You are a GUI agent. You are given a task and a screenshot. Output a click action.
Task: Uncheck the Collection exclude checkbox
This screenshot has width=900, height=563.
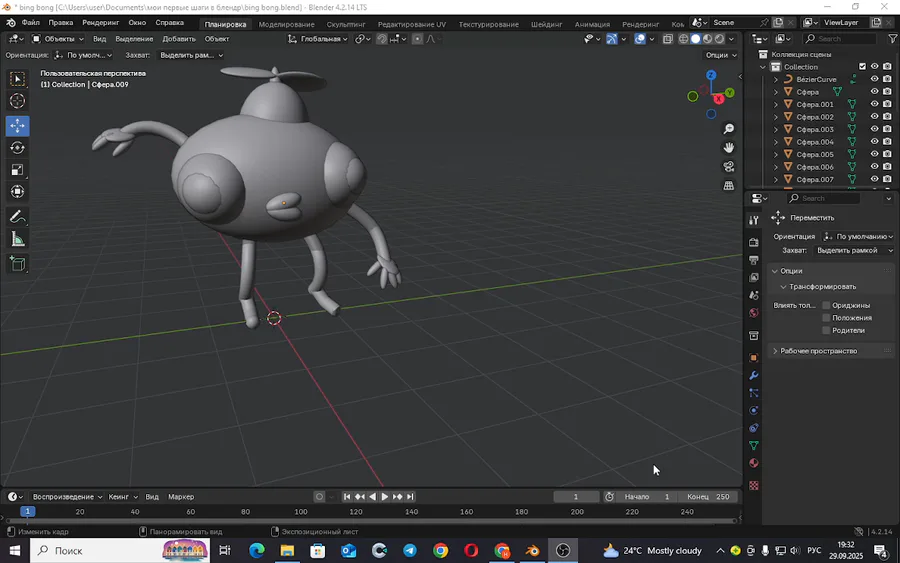[x=862, y=67]
